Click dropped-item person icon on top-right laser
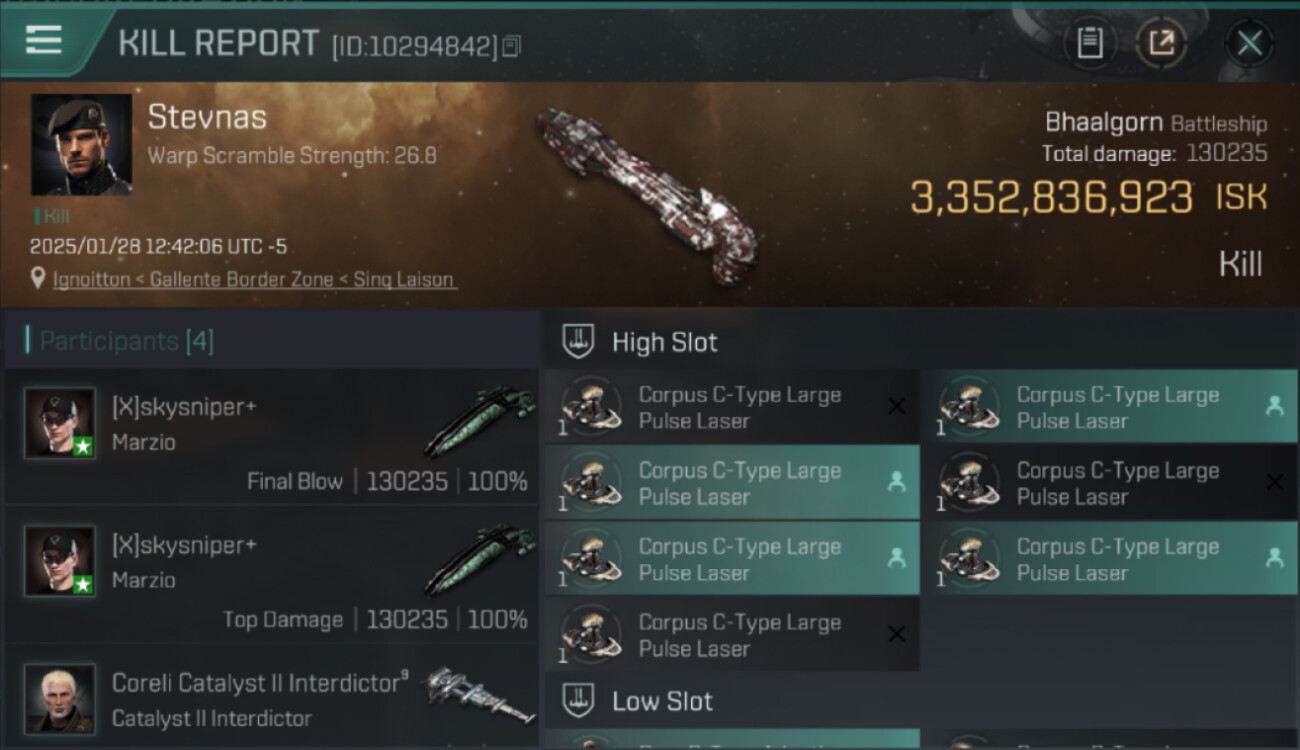 coord(1274,406)
